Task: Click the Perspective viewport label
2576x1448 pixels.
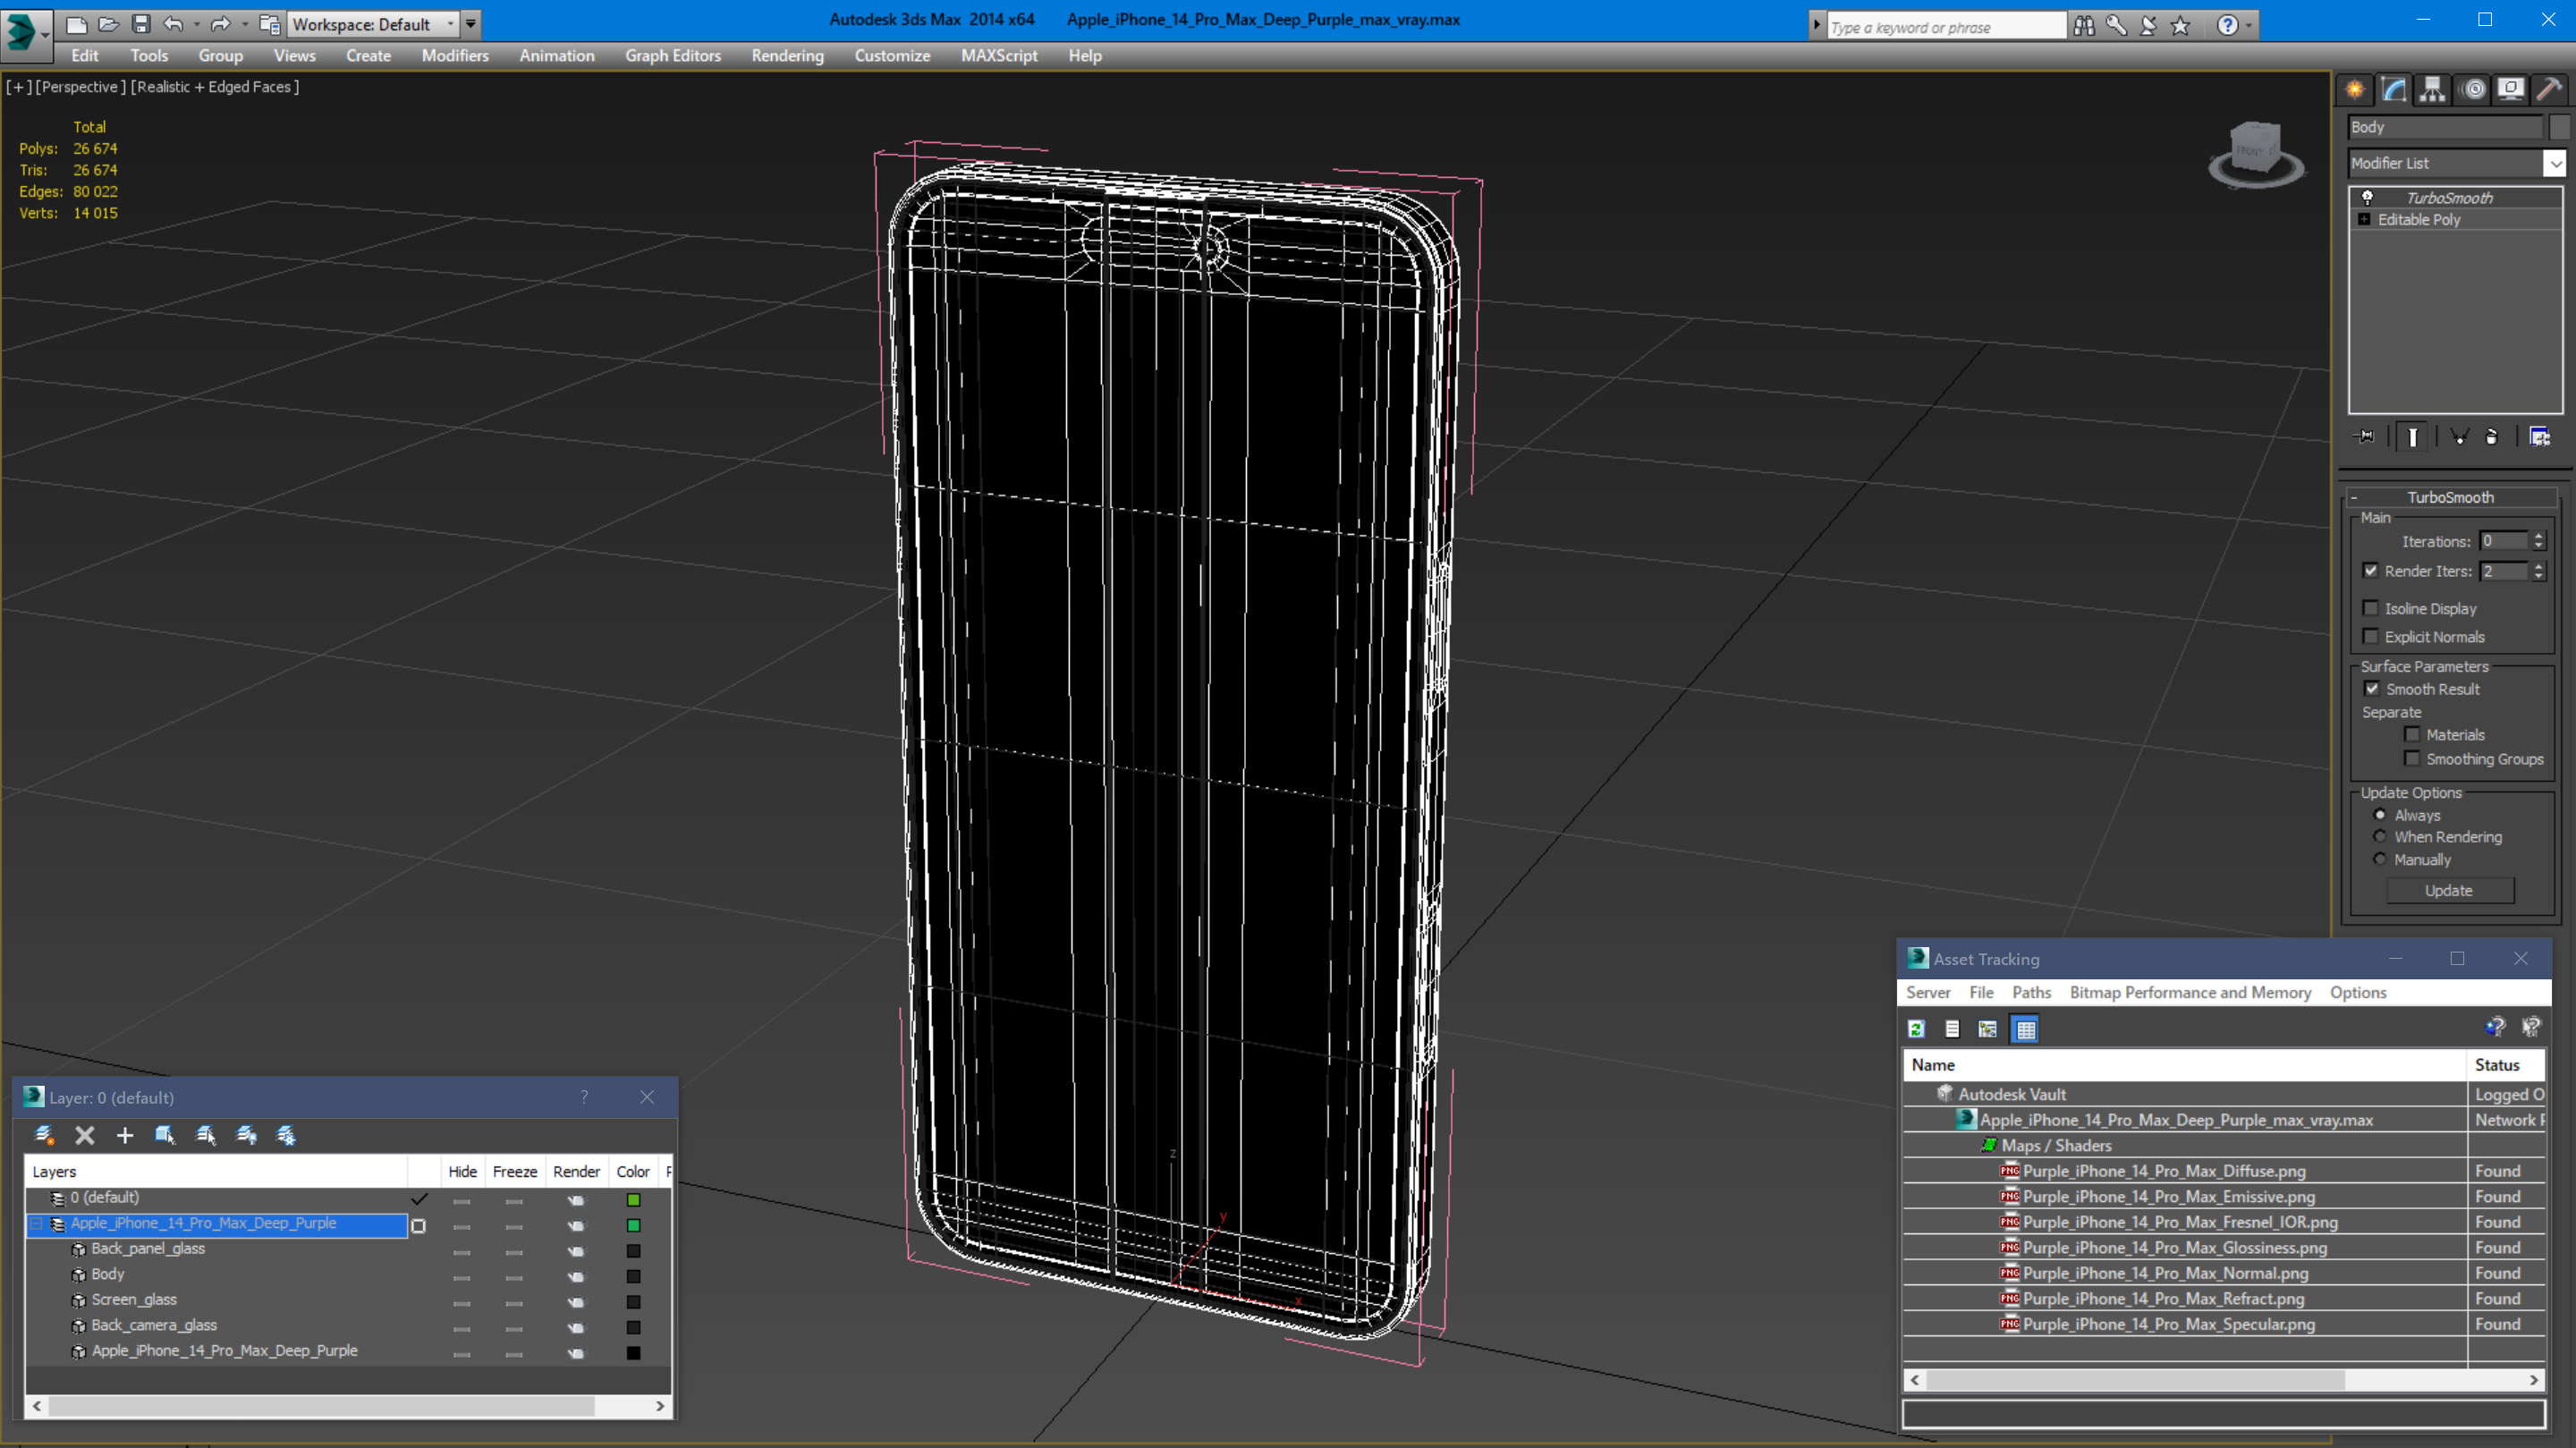Action: pyautogui.click(x=81, y=87)
